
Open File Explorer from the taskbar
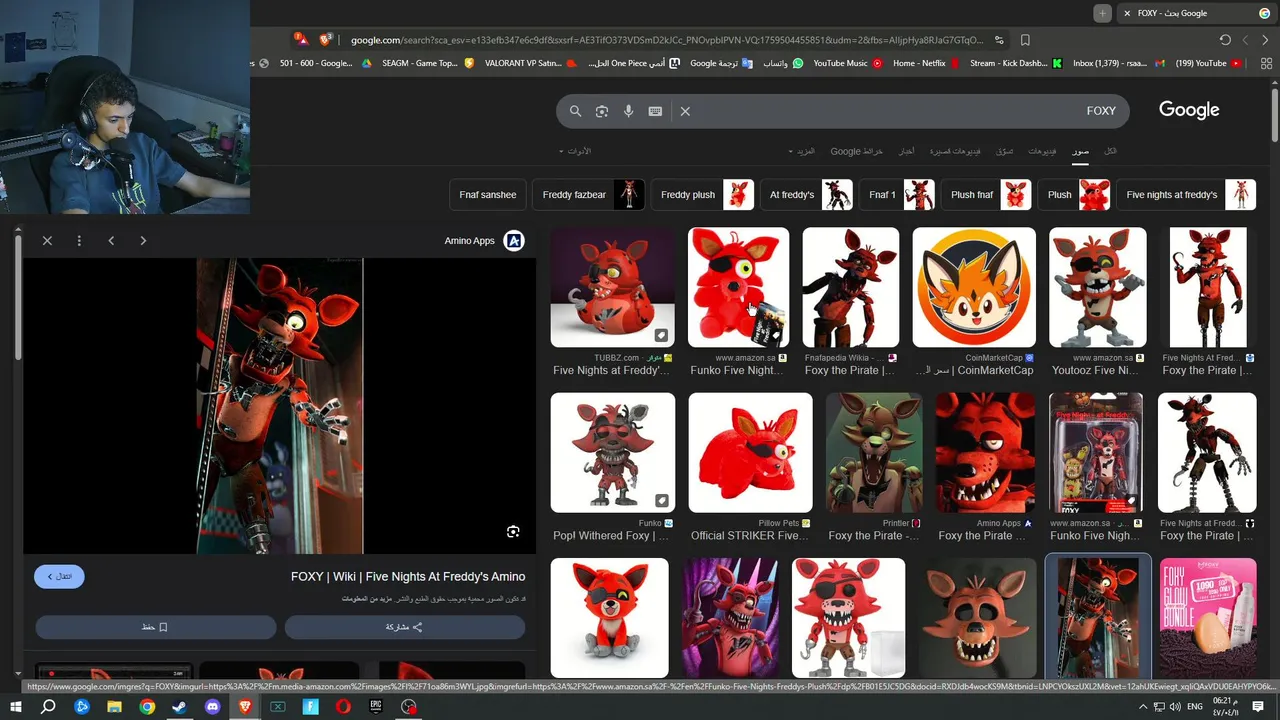click(x=114, y=706)
